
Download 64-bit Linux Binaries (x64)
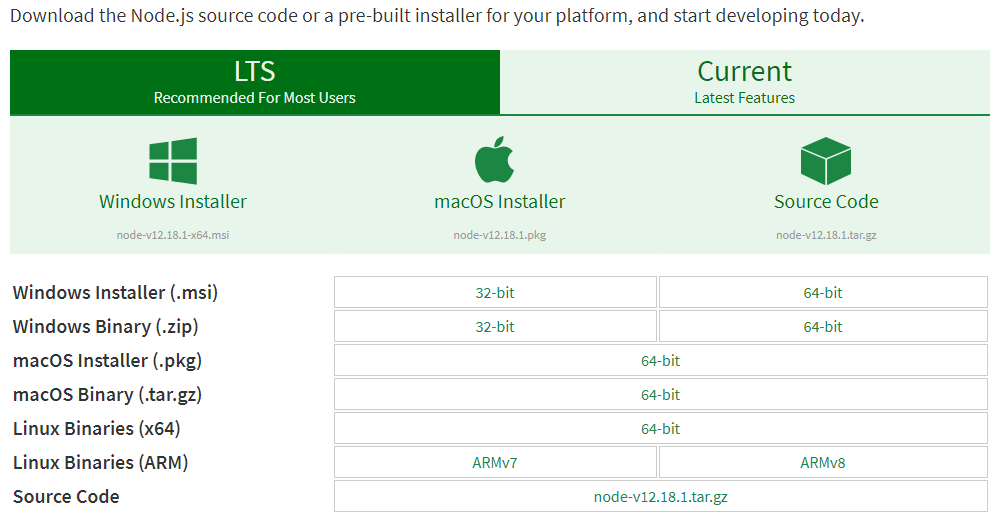click(x=661, y=429)
